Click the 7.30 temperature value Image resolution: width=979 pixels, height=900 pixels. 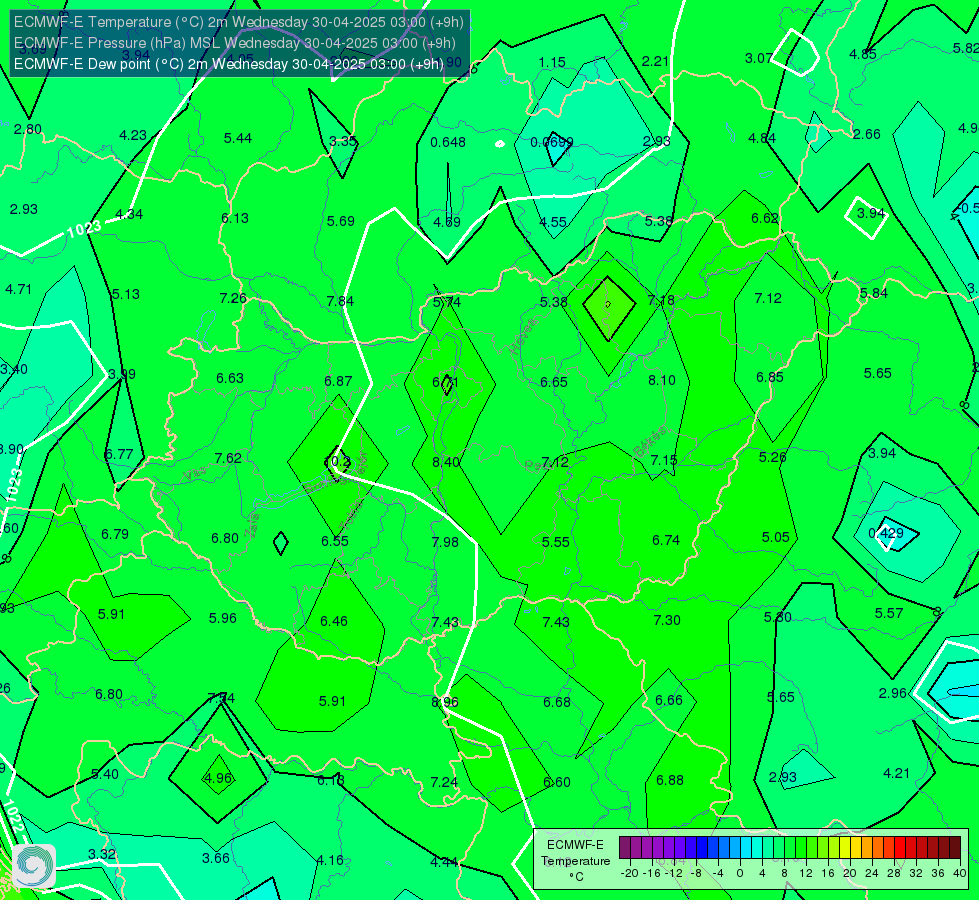pyautogui.click(x=667, y=620)
